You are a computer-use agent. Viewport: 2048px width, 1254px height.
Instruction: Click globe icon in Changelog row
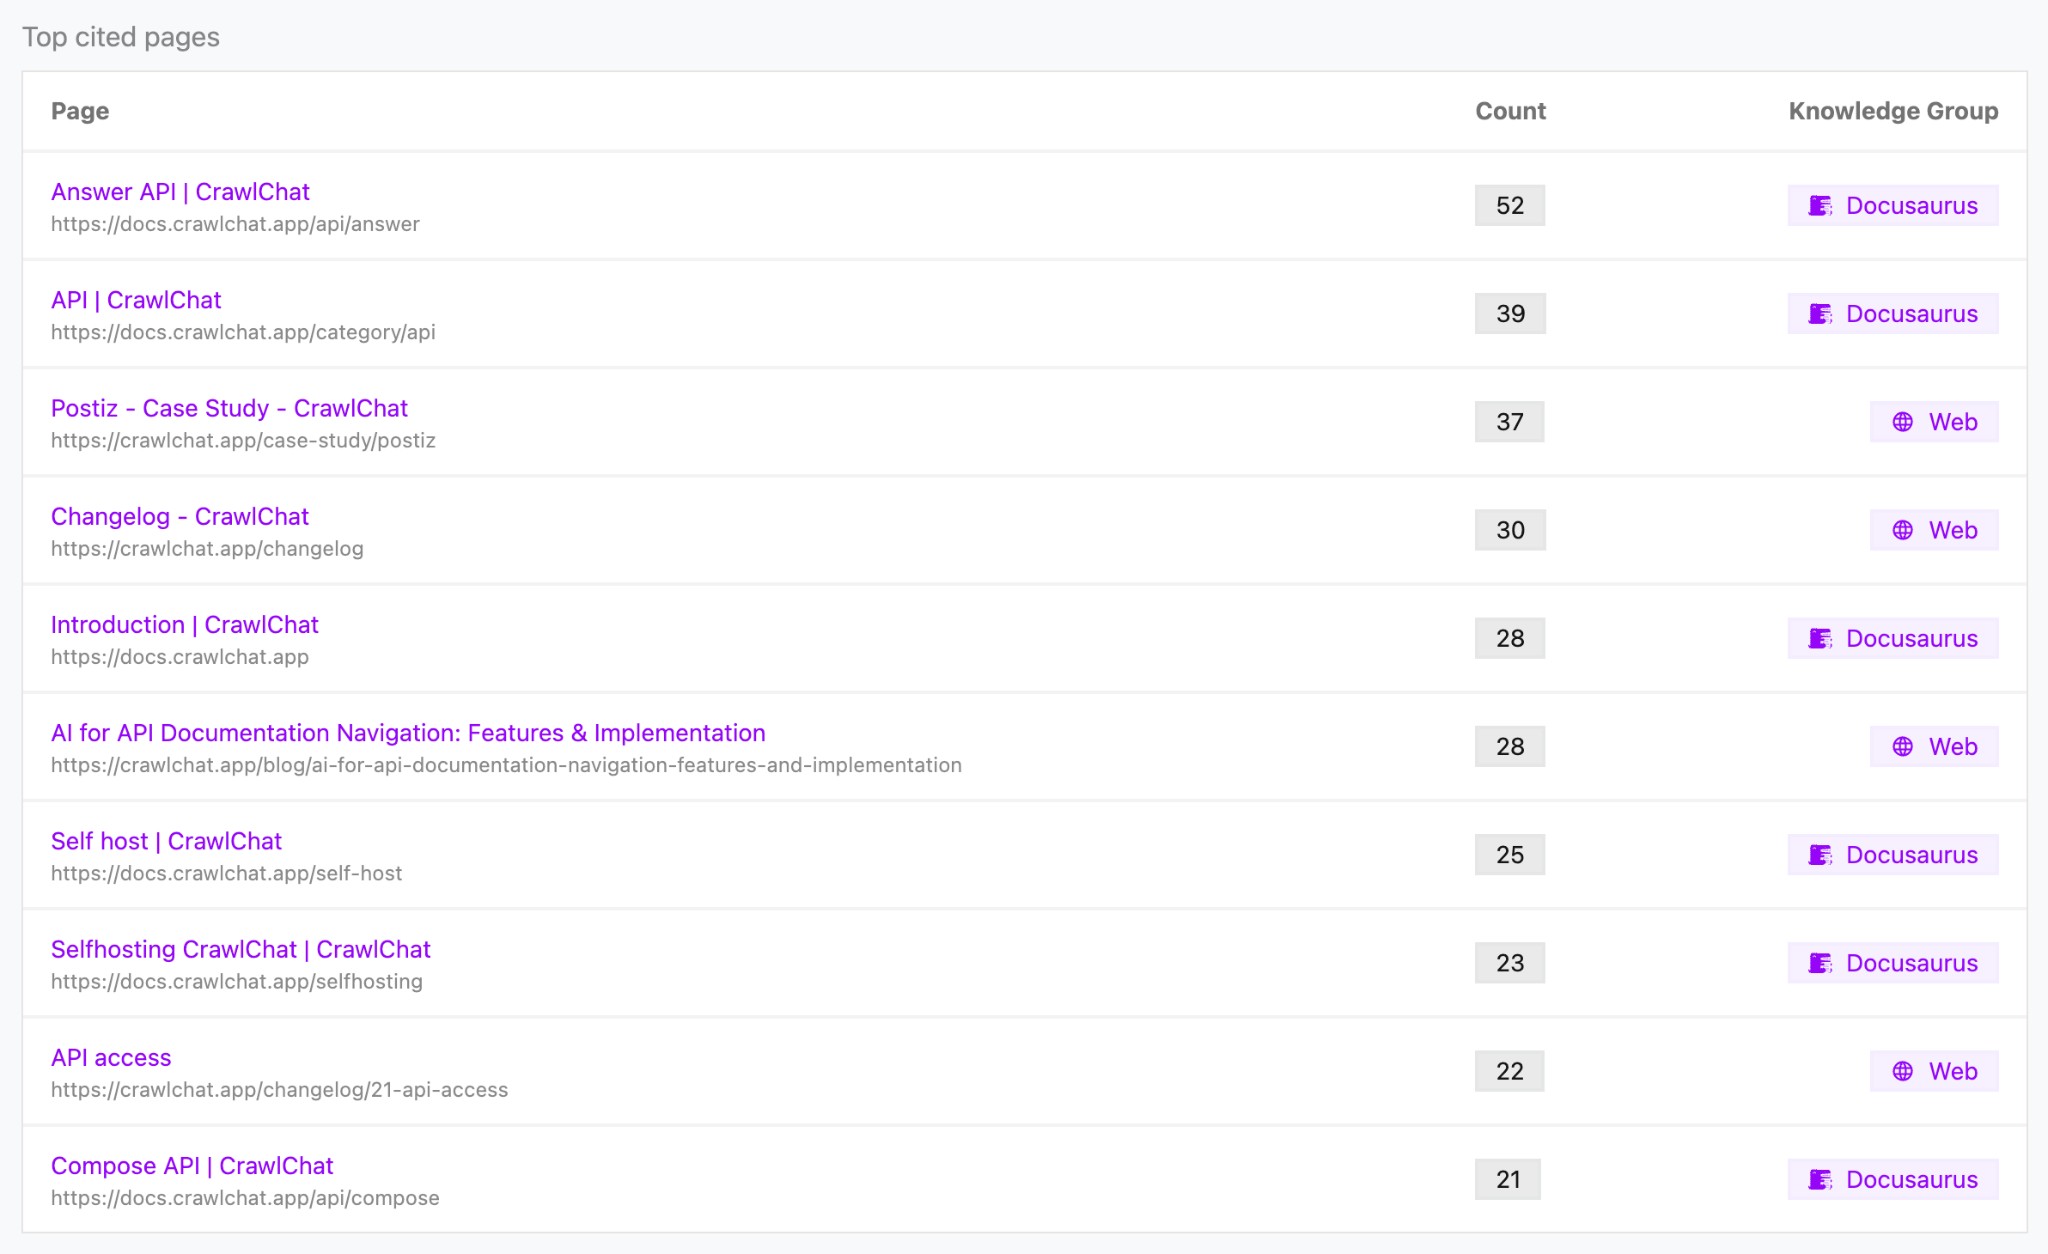click(1902, 530)
